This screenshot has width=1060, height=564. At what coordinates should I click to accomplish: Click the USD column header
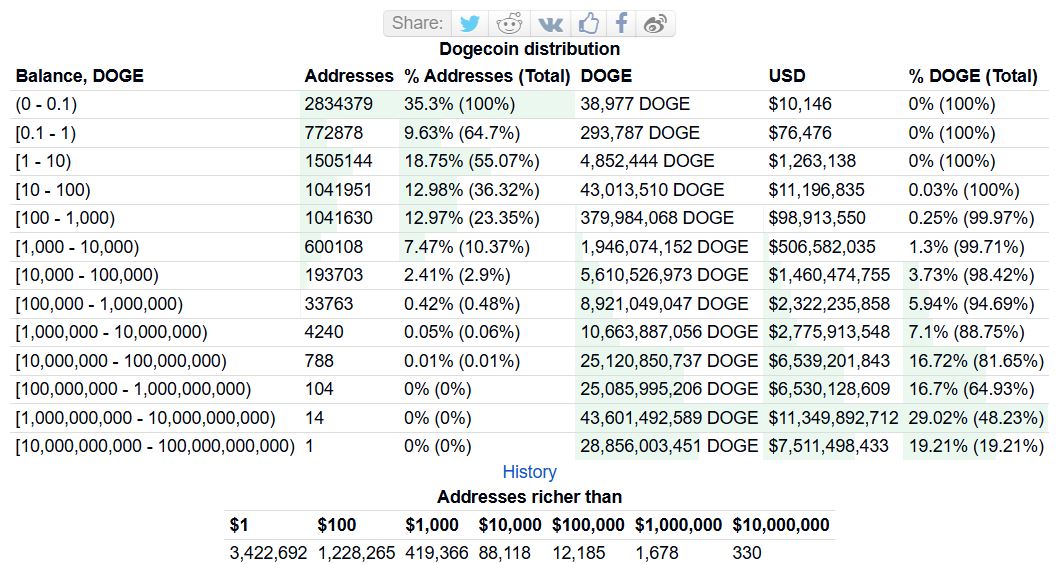click(787, 76)
